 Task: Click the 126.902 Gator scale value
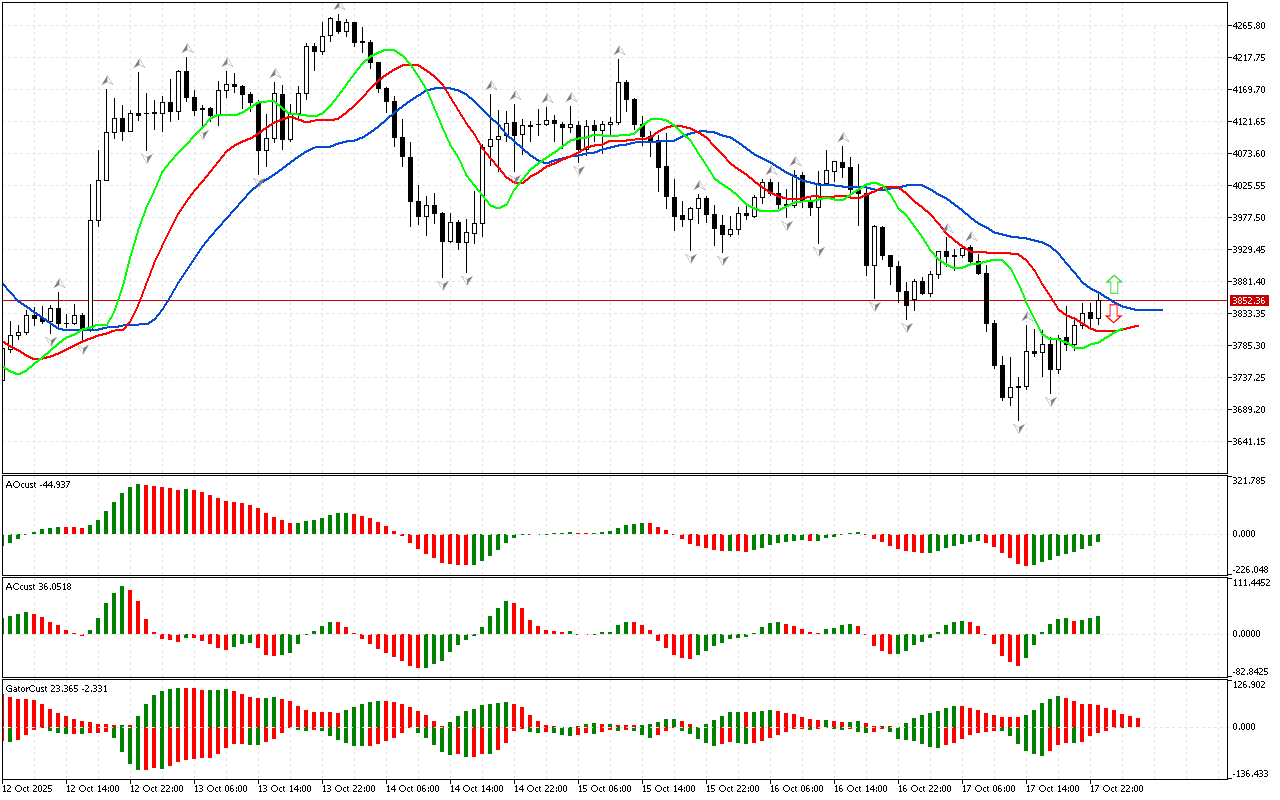(1251, 685)
